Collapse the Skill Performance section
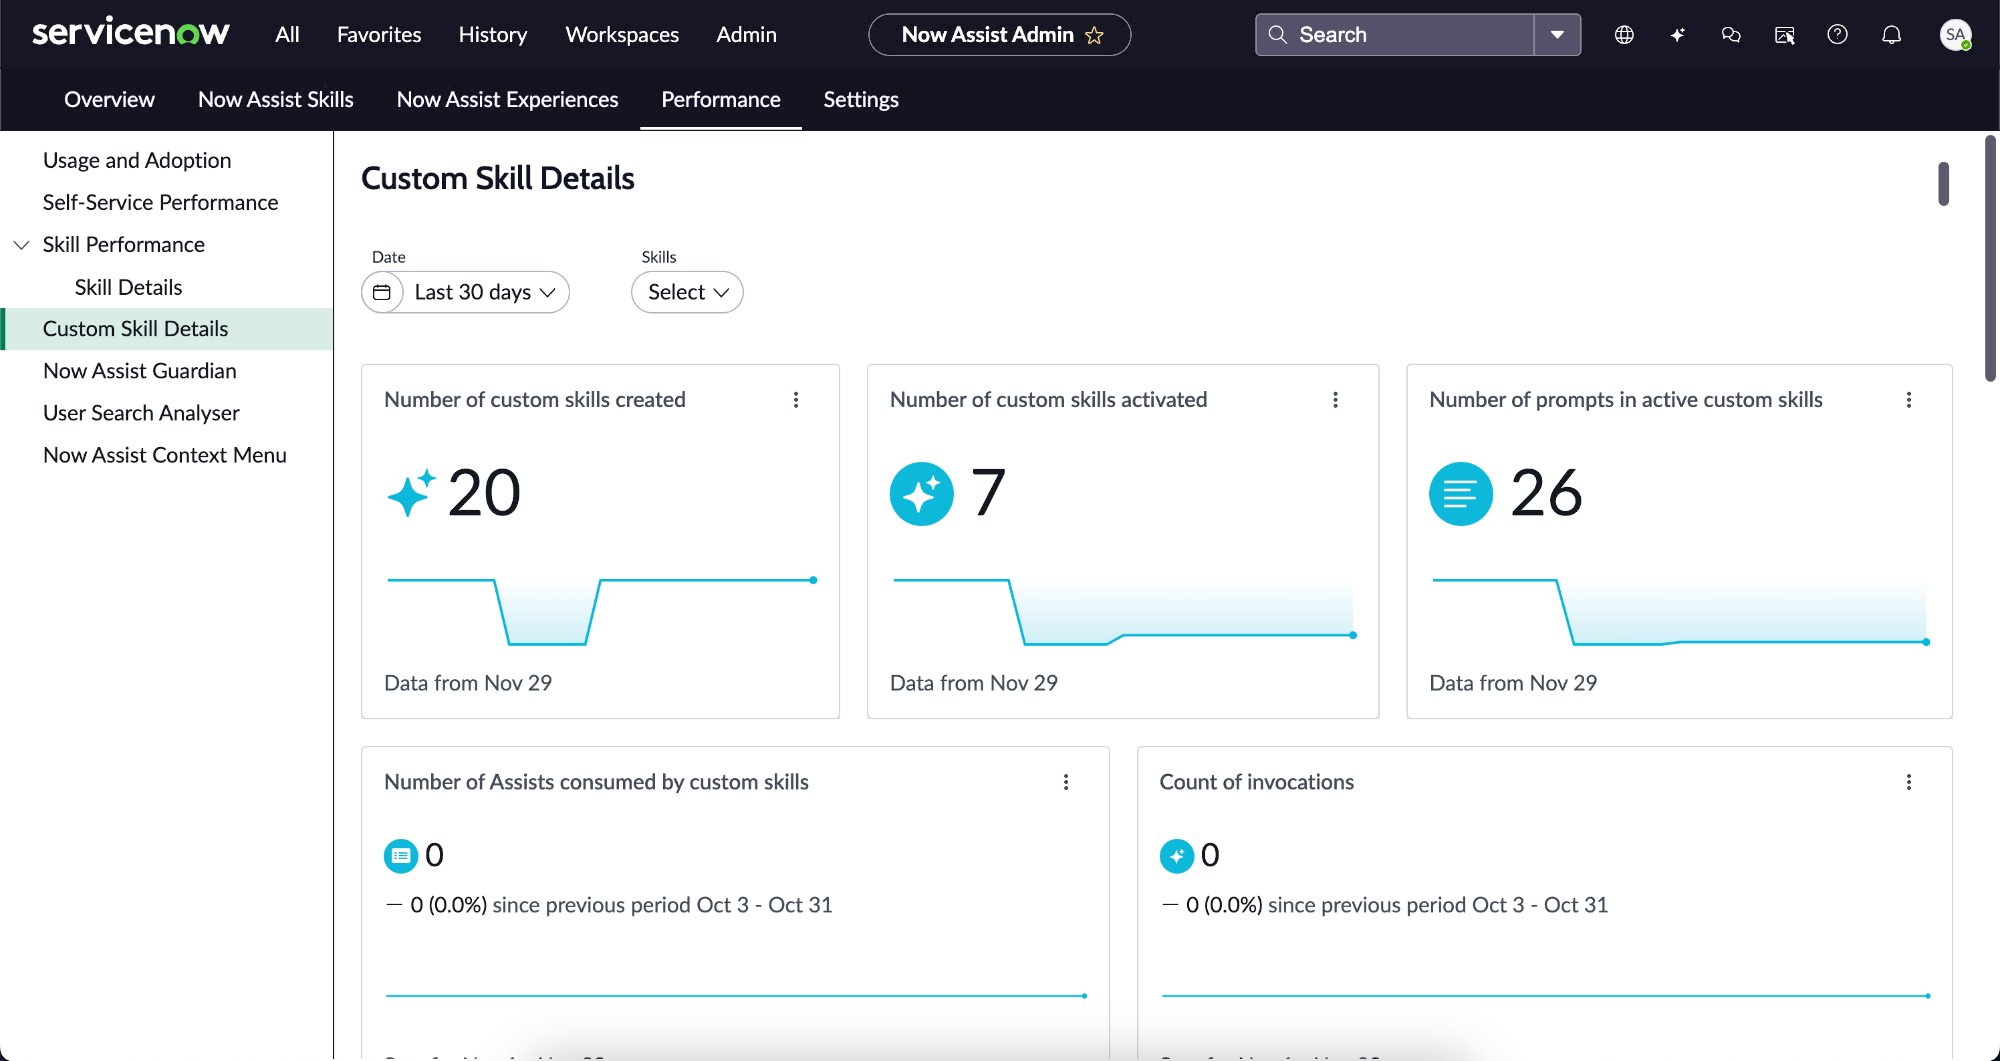Viewport: 2000px width, 1061px height. click(x=21, y=245)
